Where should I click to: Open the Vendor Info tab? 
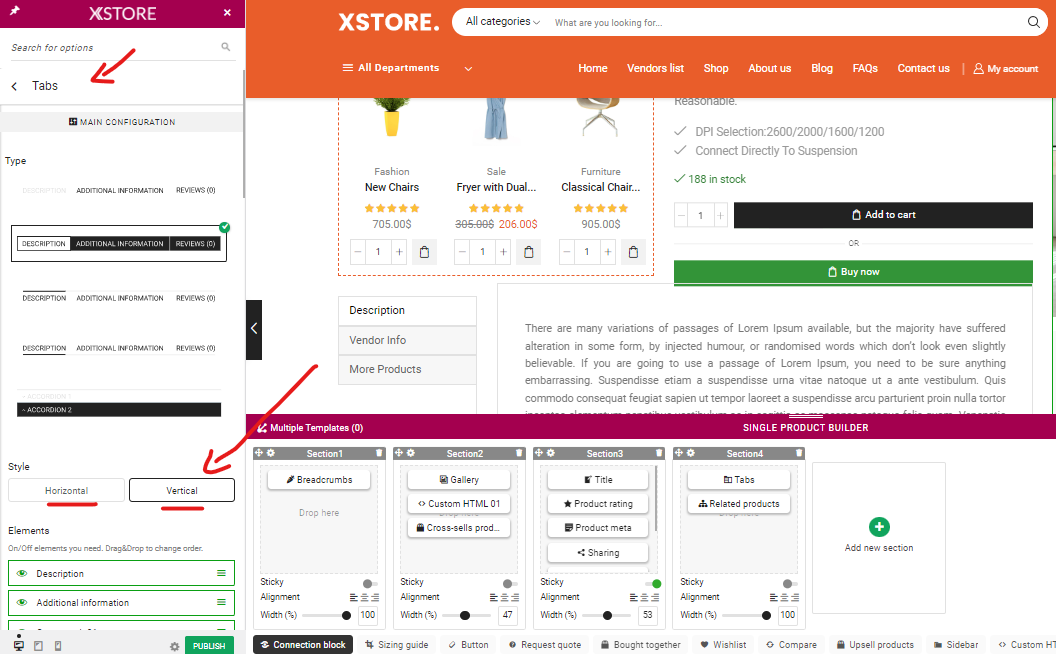point(407,340)
